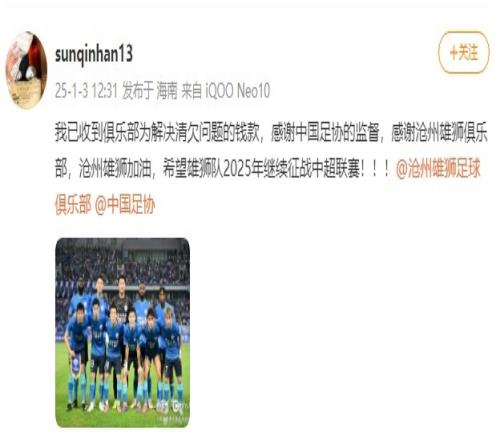Click the 发布于 海南 location text
Viewport: 500px width, 440px height.
150,91
